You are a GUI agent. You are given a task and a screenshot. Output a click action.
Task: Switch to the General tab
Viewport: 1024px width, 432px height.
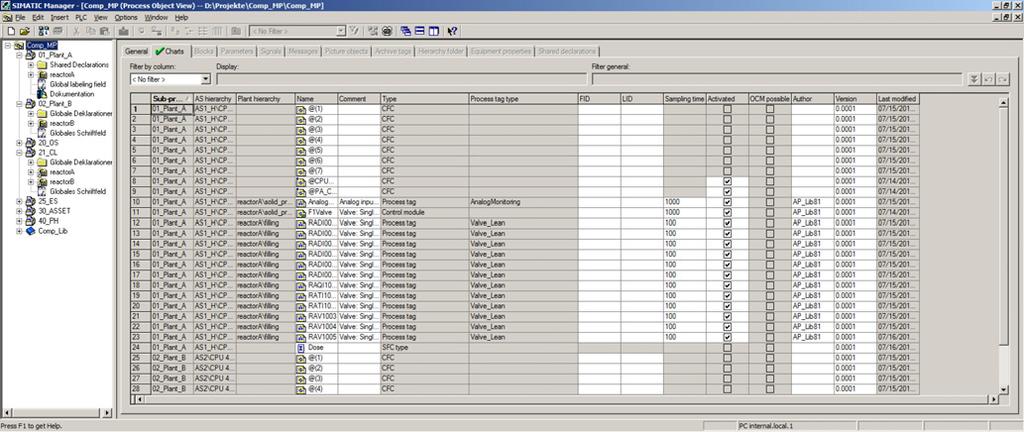tap(136, 52)
